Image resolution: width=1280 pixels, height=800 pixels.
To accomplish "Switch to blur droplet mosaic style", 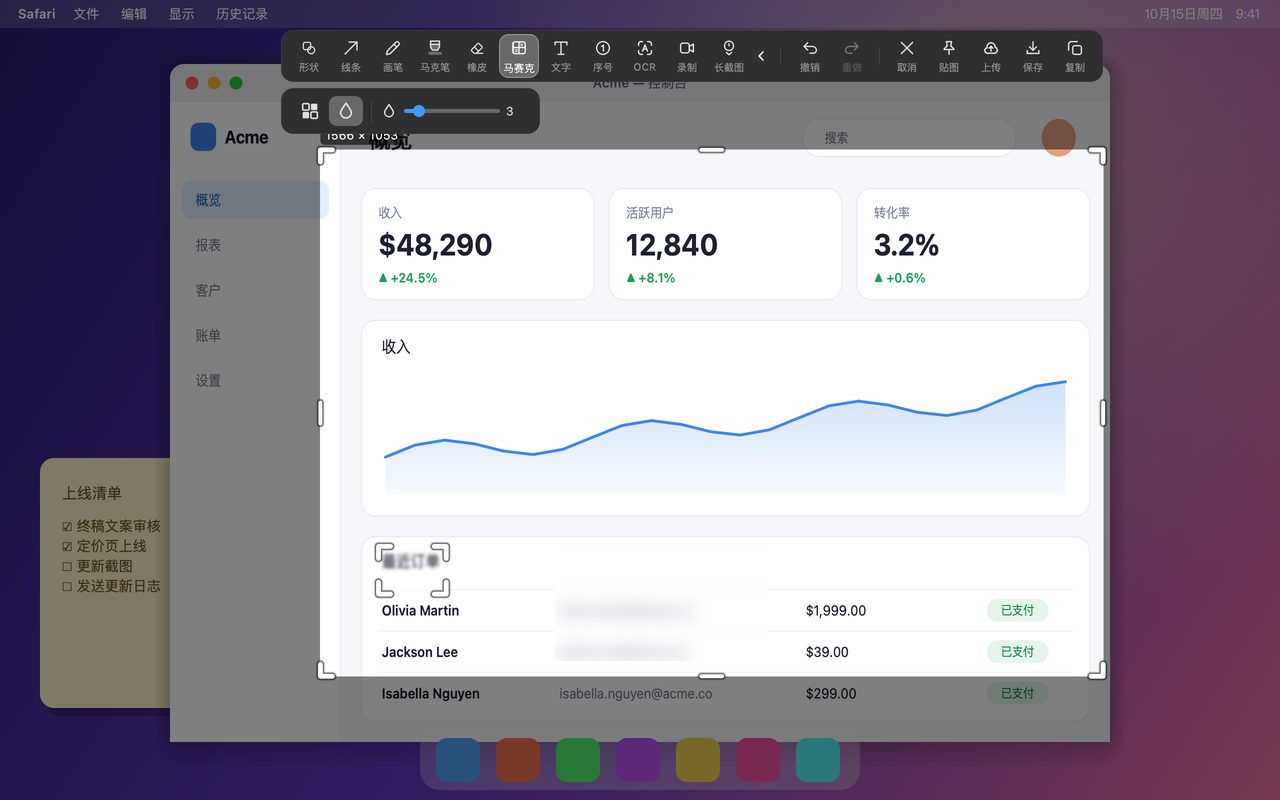I will 346,111.
